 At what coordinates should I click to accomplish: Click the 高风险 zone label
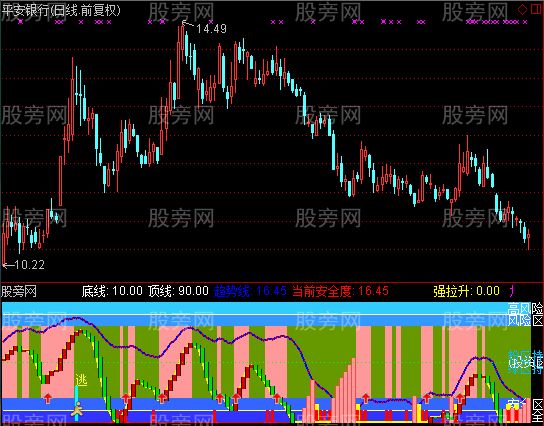click(x=525, y=308)
